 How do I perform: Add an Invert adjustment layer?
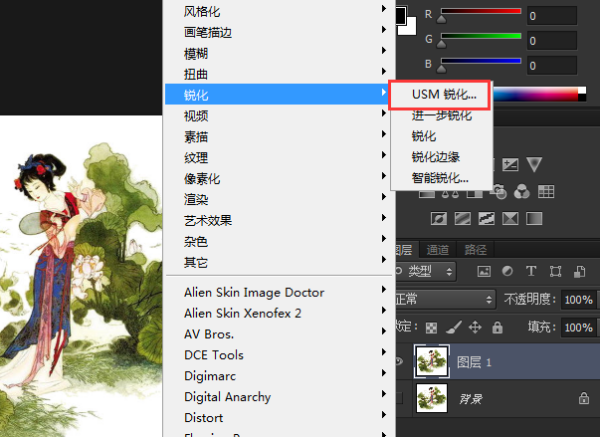439,218
